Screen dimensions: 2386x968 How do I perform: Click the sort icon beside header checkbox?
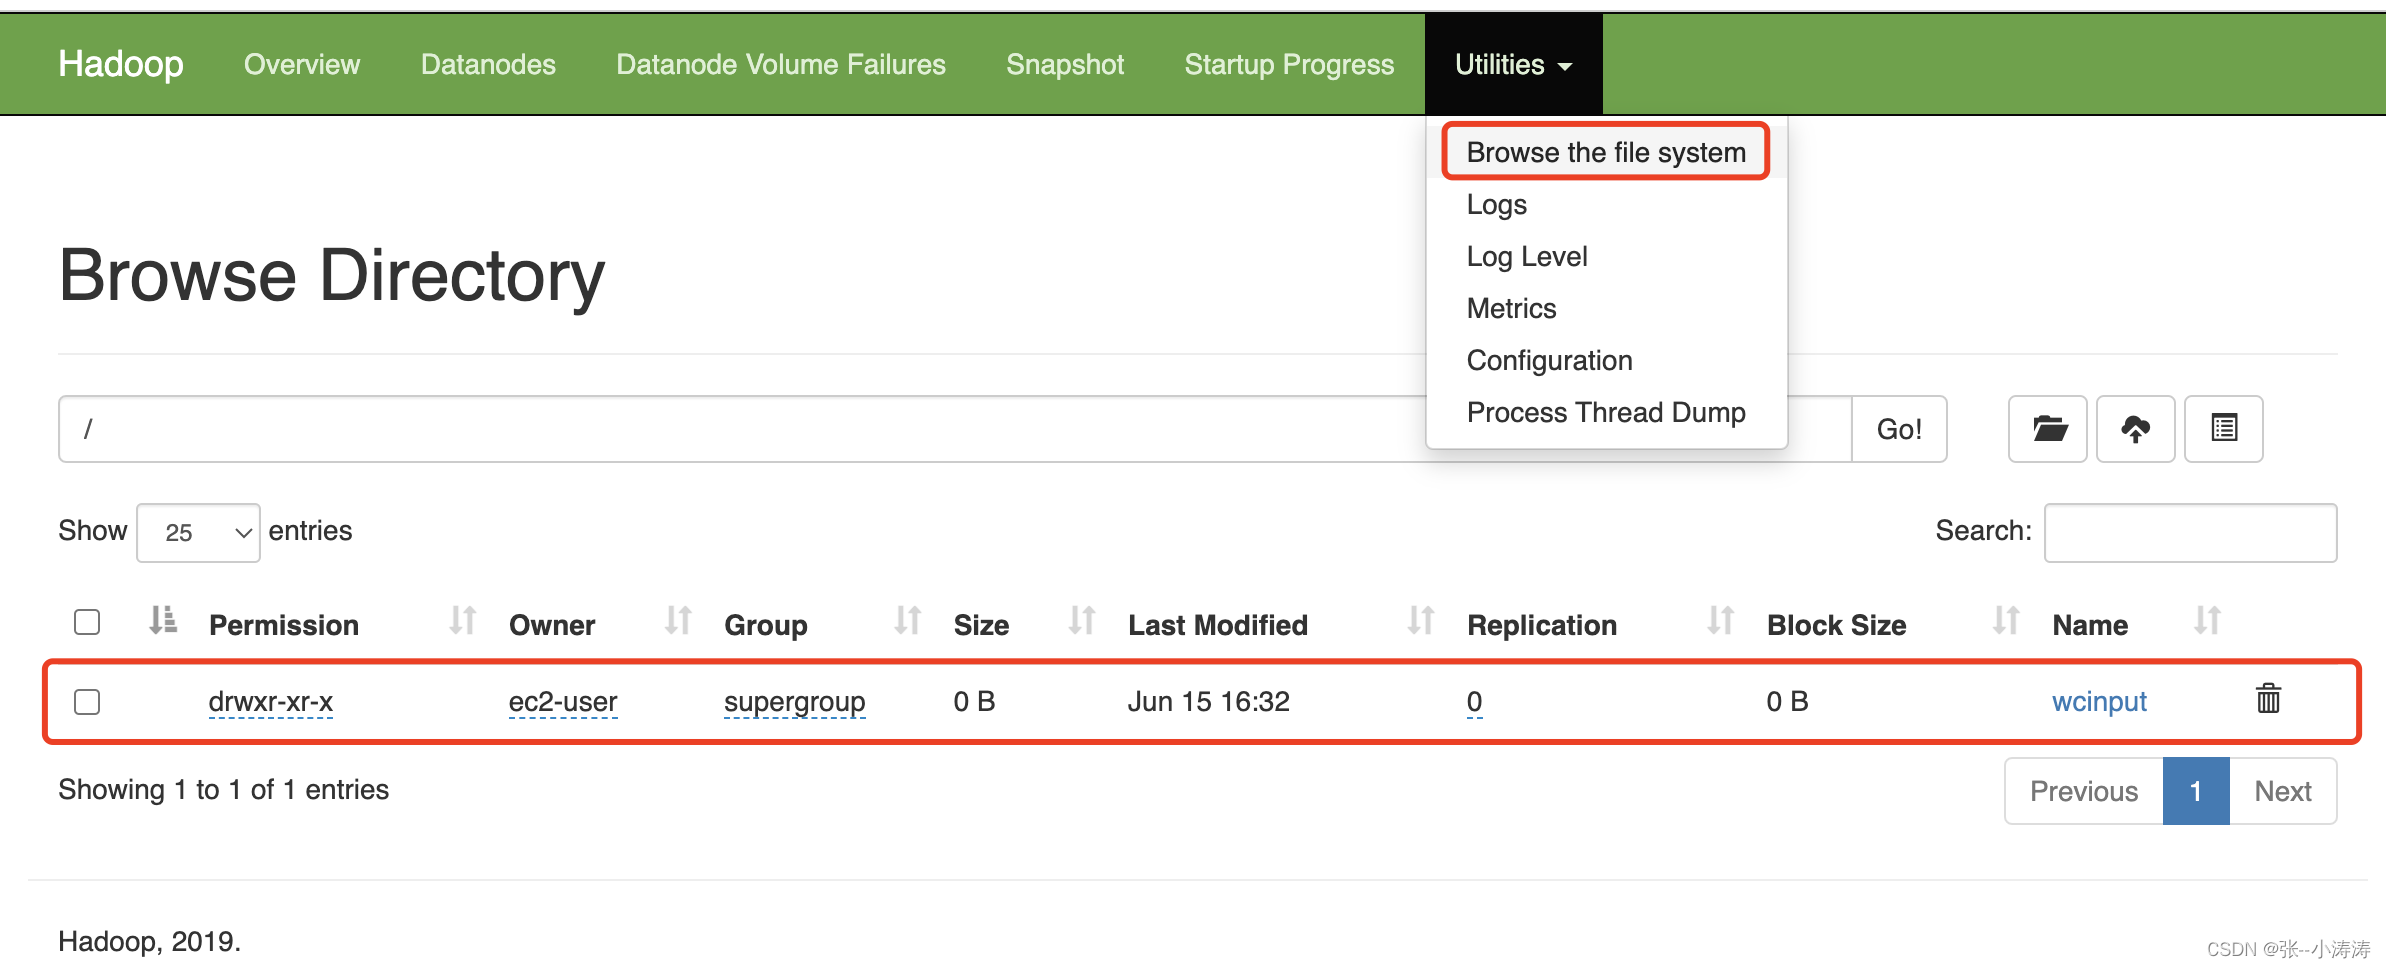[x=163, y=621]
